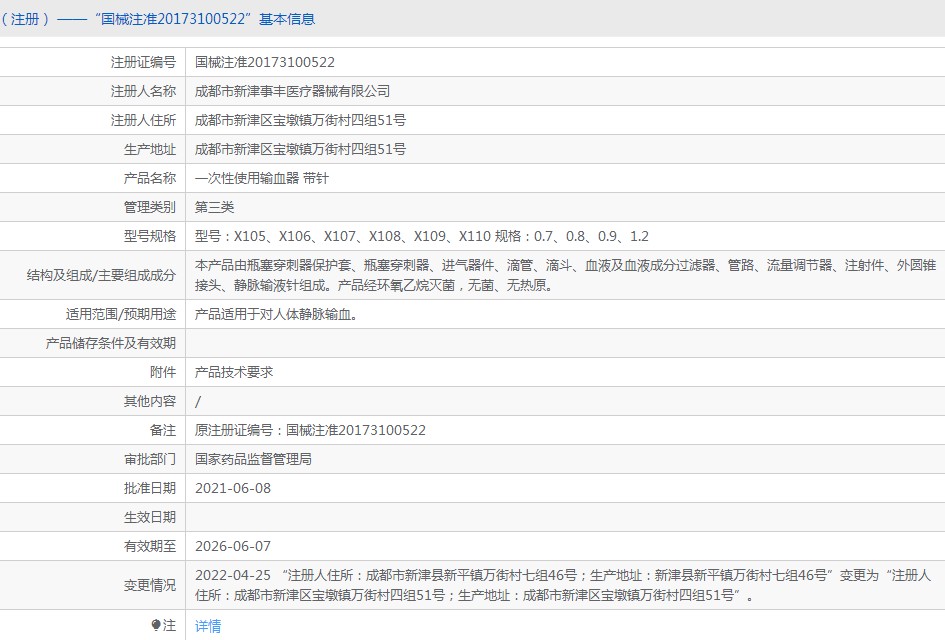Select expiry date 2026-06-07
The image size is (945, 640).
click(233, 546)
